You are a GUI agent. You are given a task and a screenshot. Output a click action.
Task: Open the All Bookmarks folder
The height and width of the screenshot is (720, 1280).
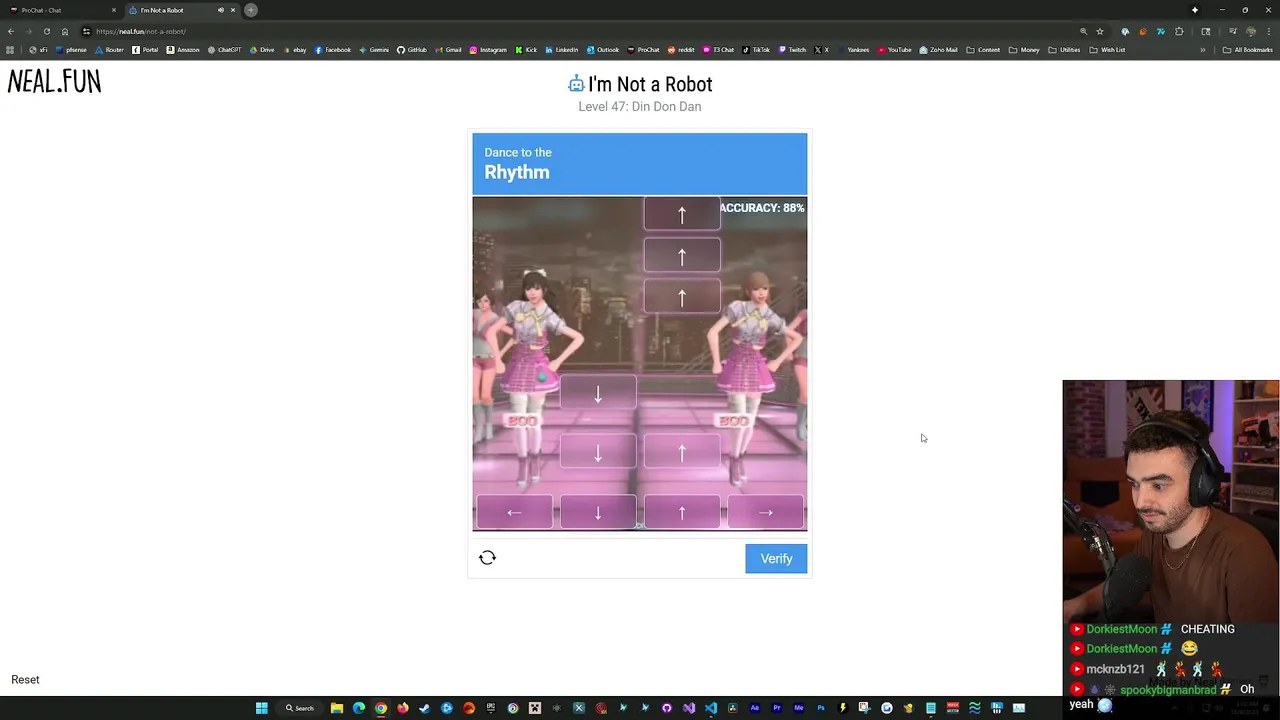coord(1248,50)
